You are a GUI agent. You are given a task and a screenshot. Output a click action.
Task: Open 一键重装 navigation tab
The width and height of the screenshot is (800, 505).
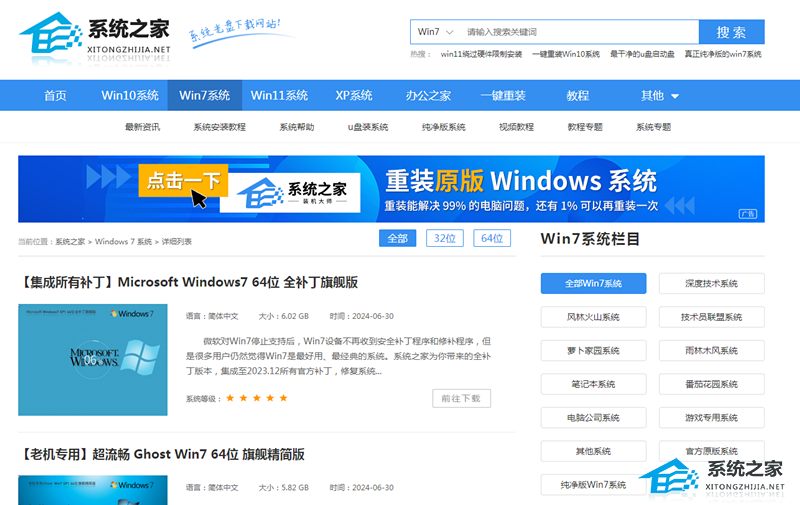coord(503,95)
